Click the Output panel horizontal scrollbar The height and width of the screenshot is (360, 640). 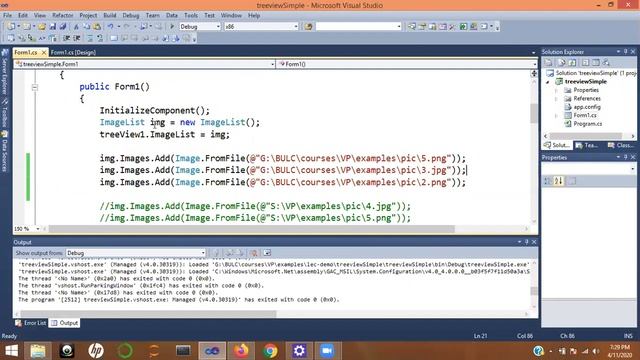pos(148,314)
